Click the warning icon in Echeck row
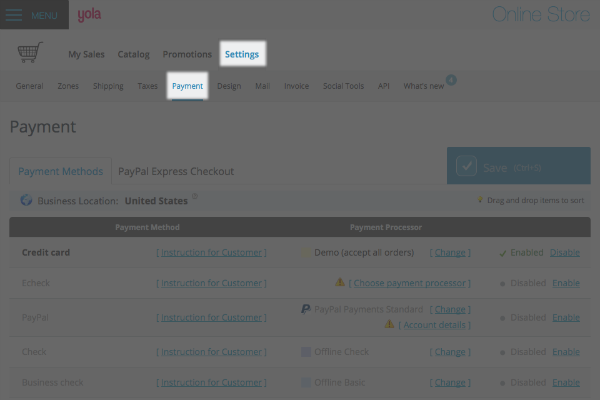 click(x=340, y=283)
